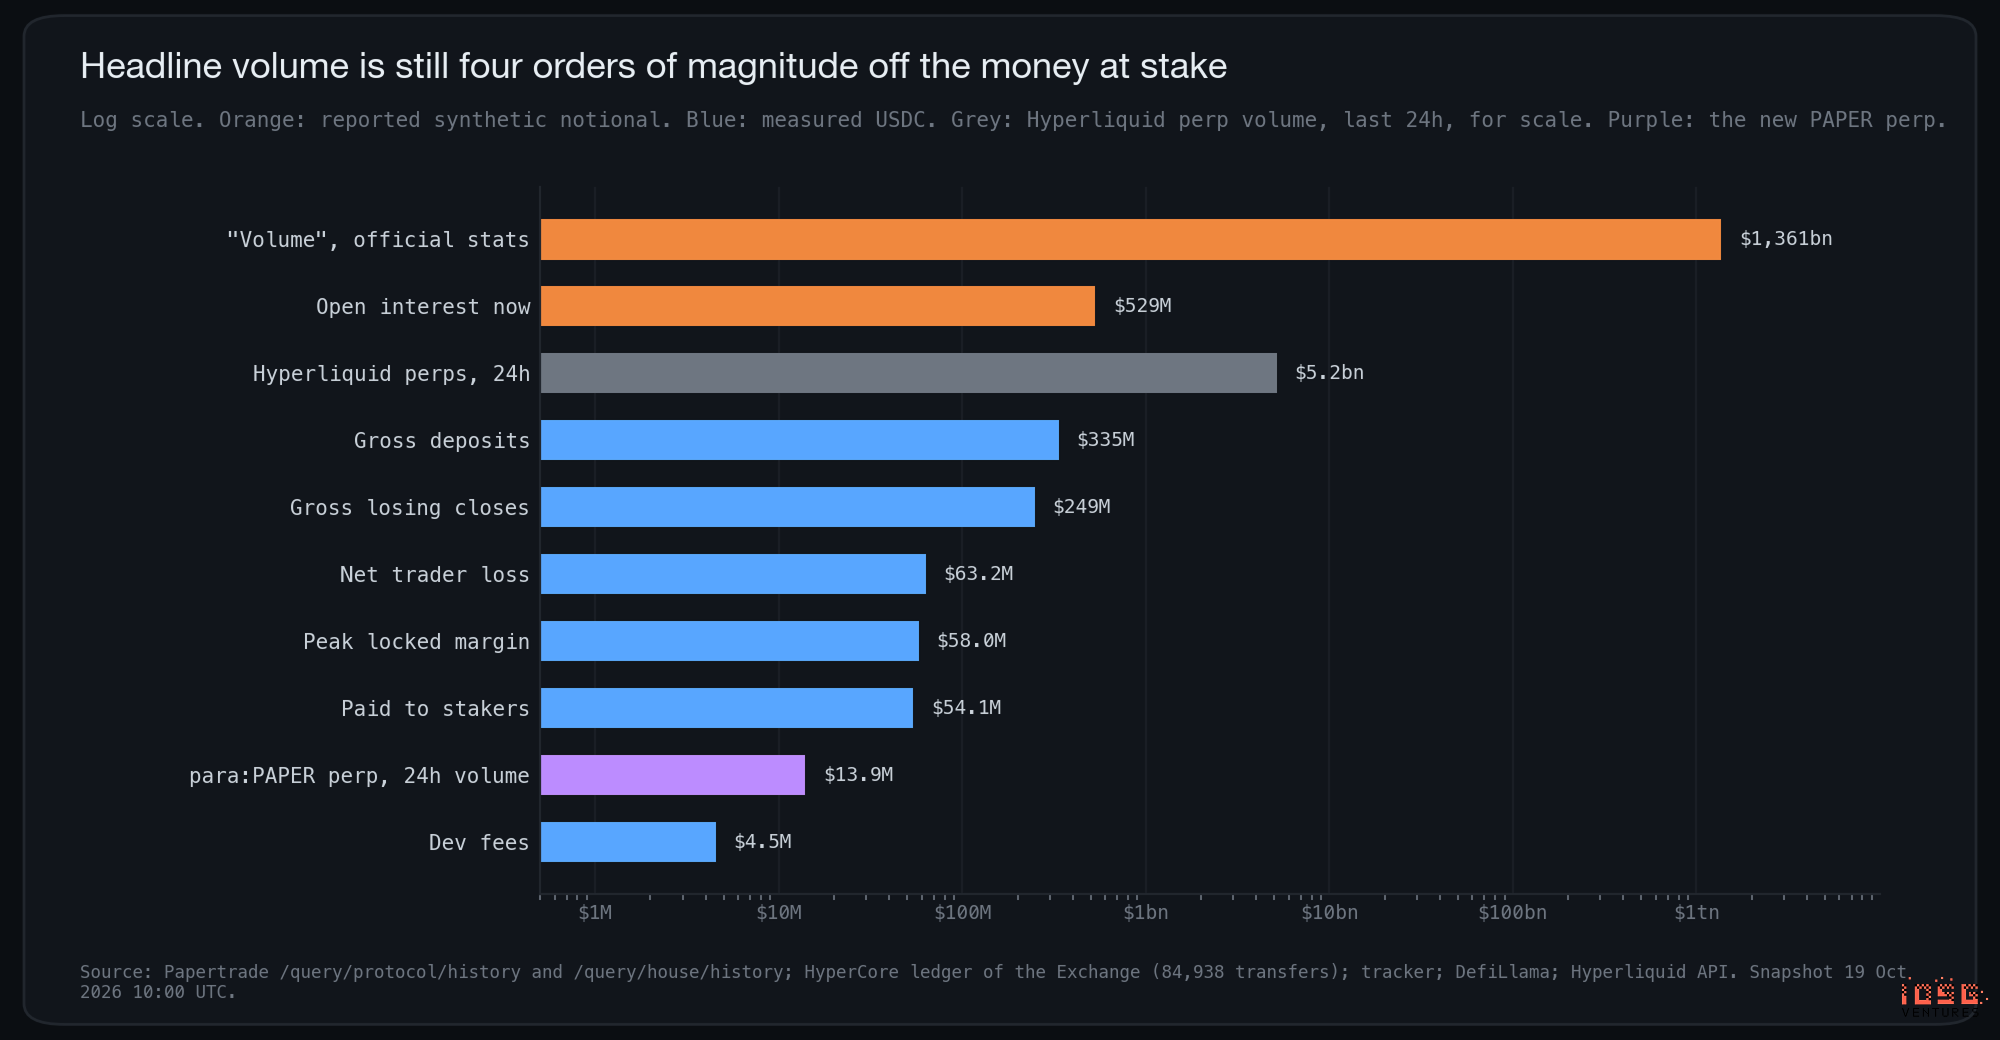Click the Log scale subtitle legend
The image size is (2000, 1040).
1013,120
